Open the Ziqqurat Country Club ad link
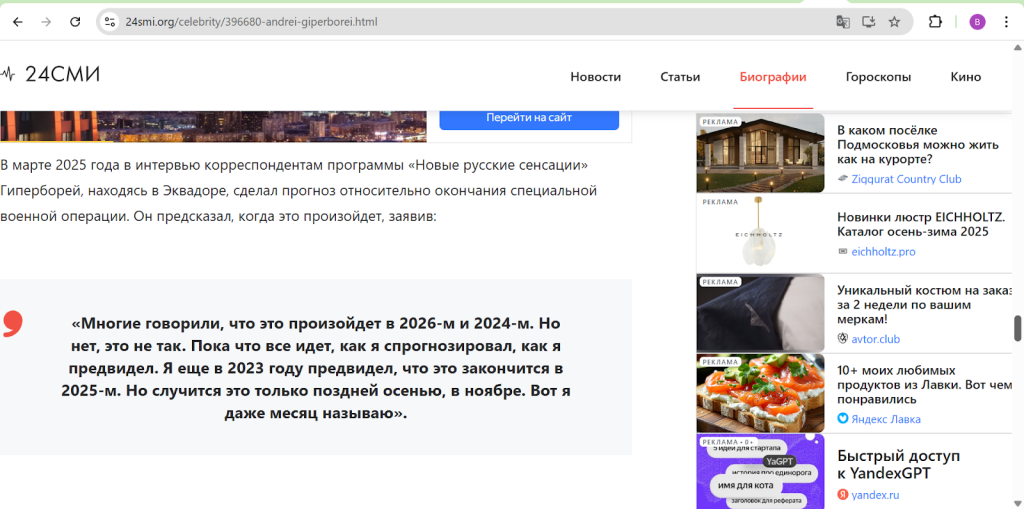Screen dimensions: 1024x509 coord(905,179)
